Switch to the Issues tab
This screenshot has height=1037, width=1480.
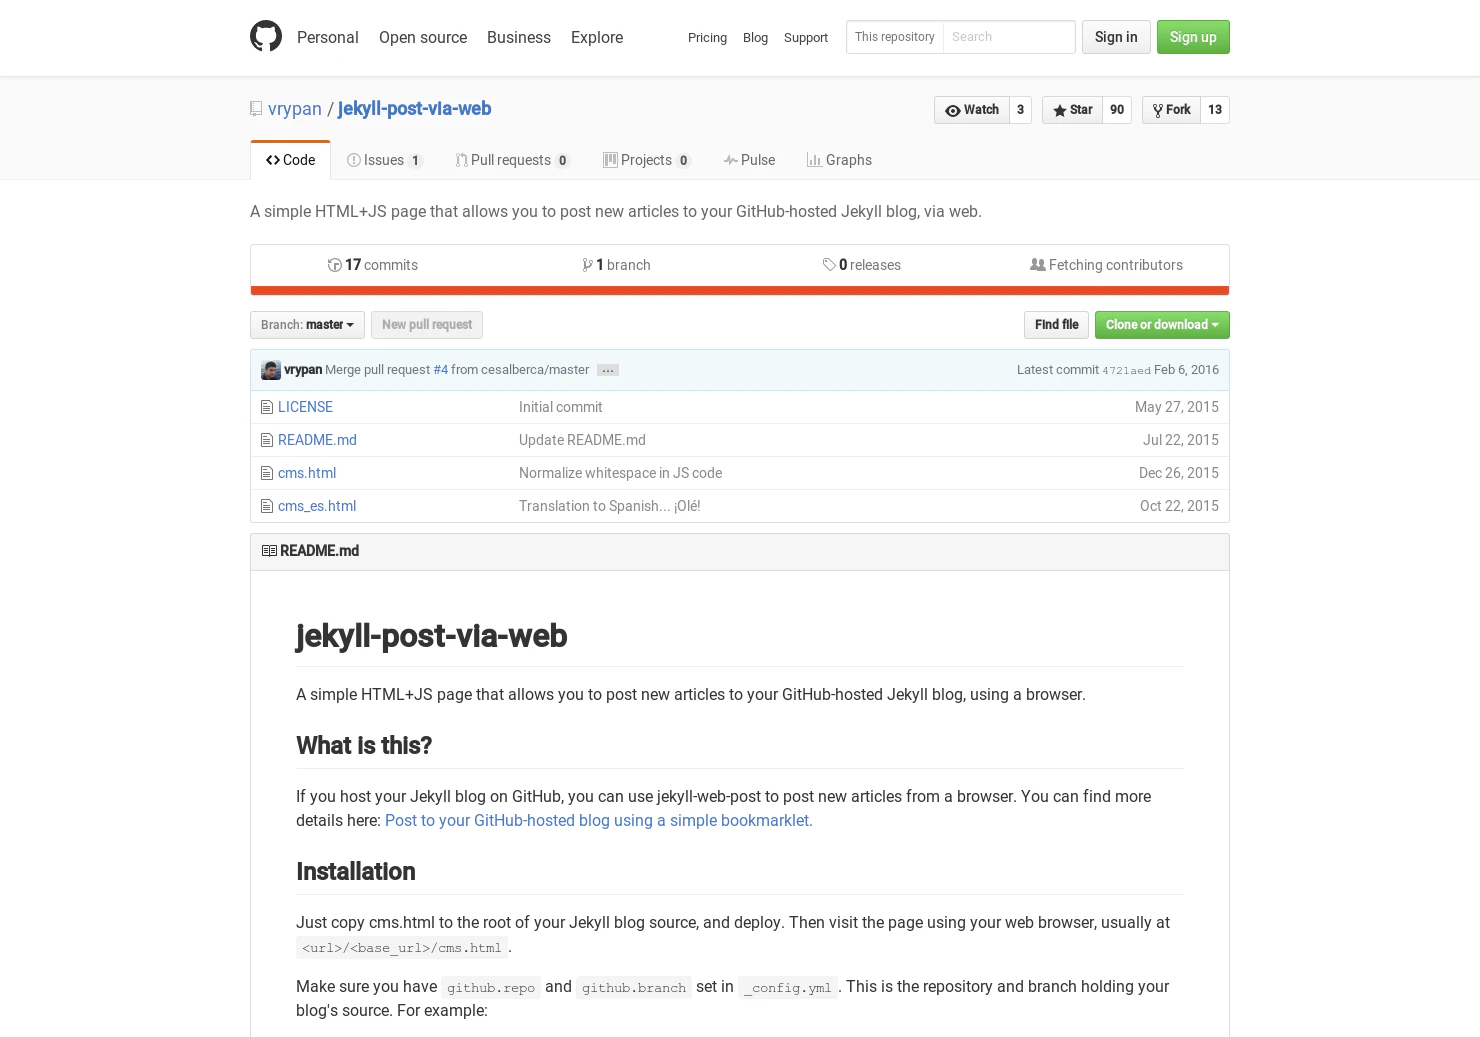pyautogui.click(x=383, y=160)
